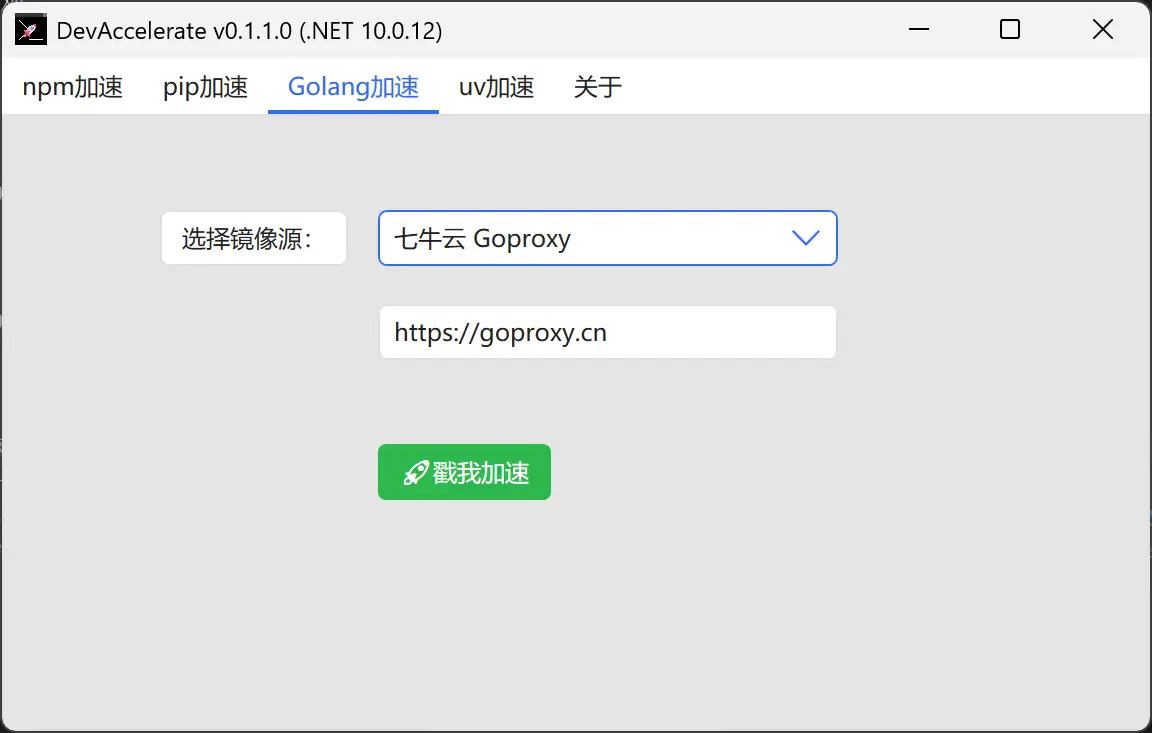Expand the 七牛云 Goproxy mirror dropdown

pyautogui.click(x=608, y=238)
